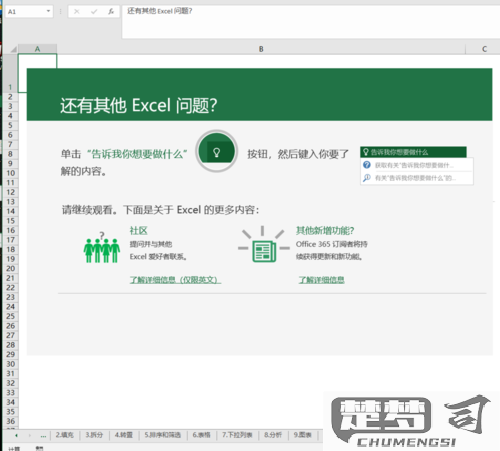
Task: Select column A header
Action: point(37,49)
